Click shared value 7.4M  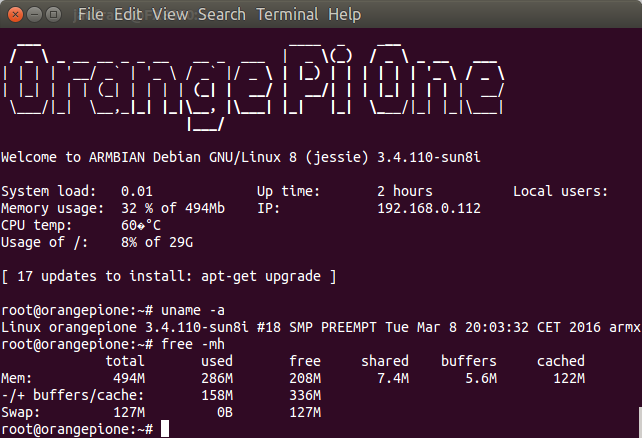[393, 378]
